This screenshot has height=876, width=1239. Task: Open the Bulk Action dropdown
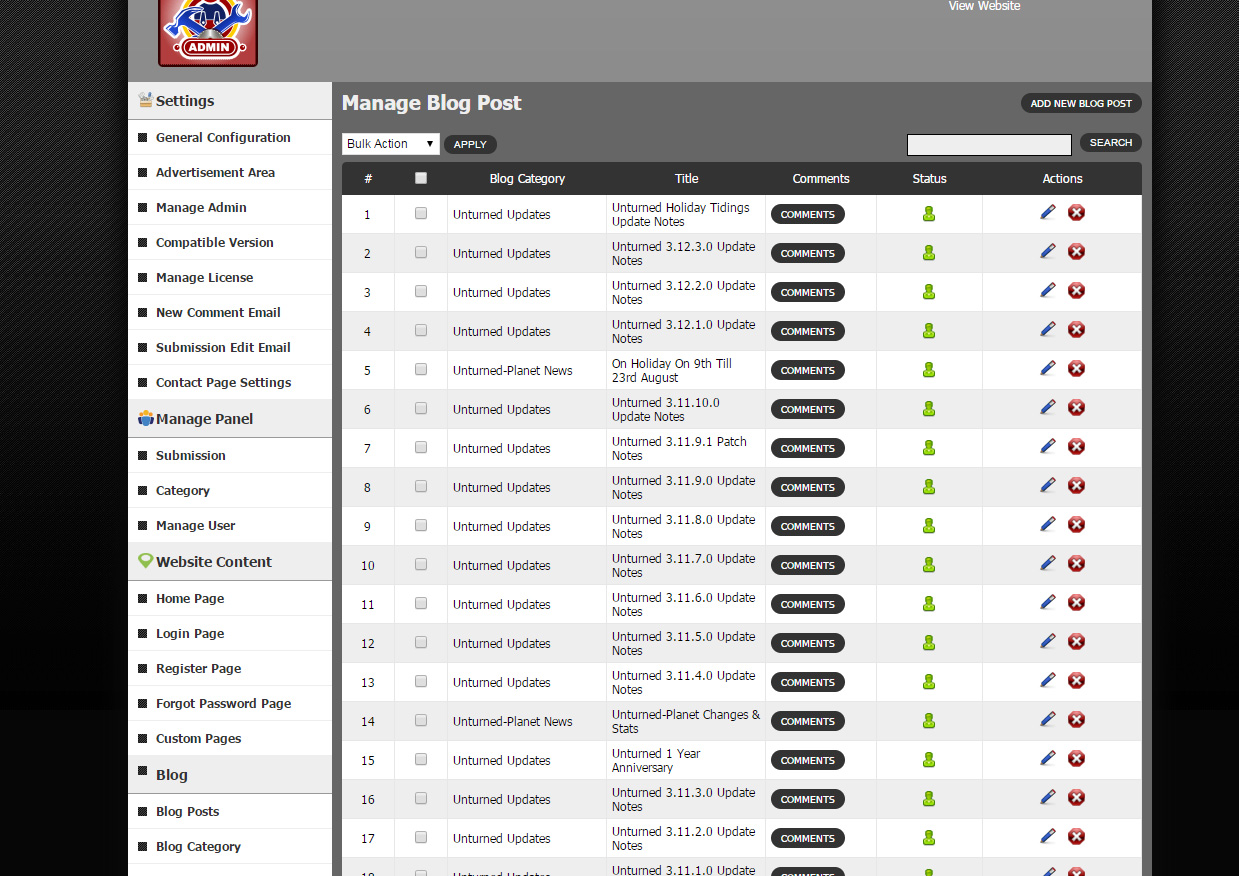[391, 144]
